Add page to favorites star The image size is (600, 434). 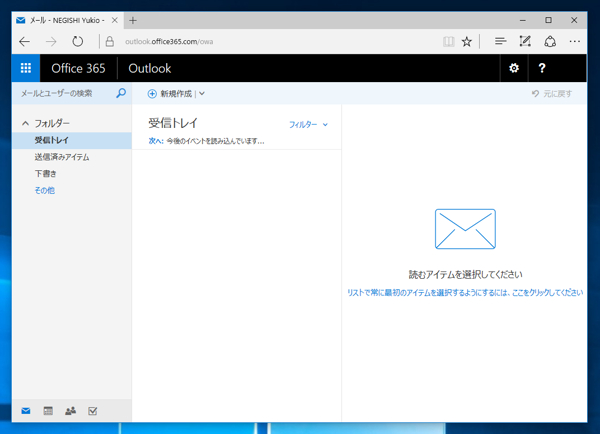coord(466,41)
